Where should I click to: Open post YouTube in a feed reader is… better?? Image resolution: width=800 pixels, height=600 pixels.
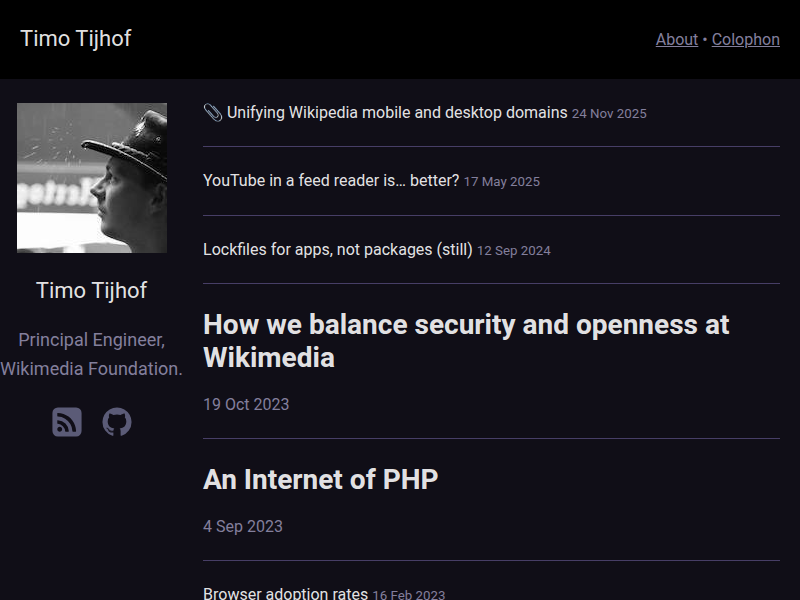click(331, 181)
